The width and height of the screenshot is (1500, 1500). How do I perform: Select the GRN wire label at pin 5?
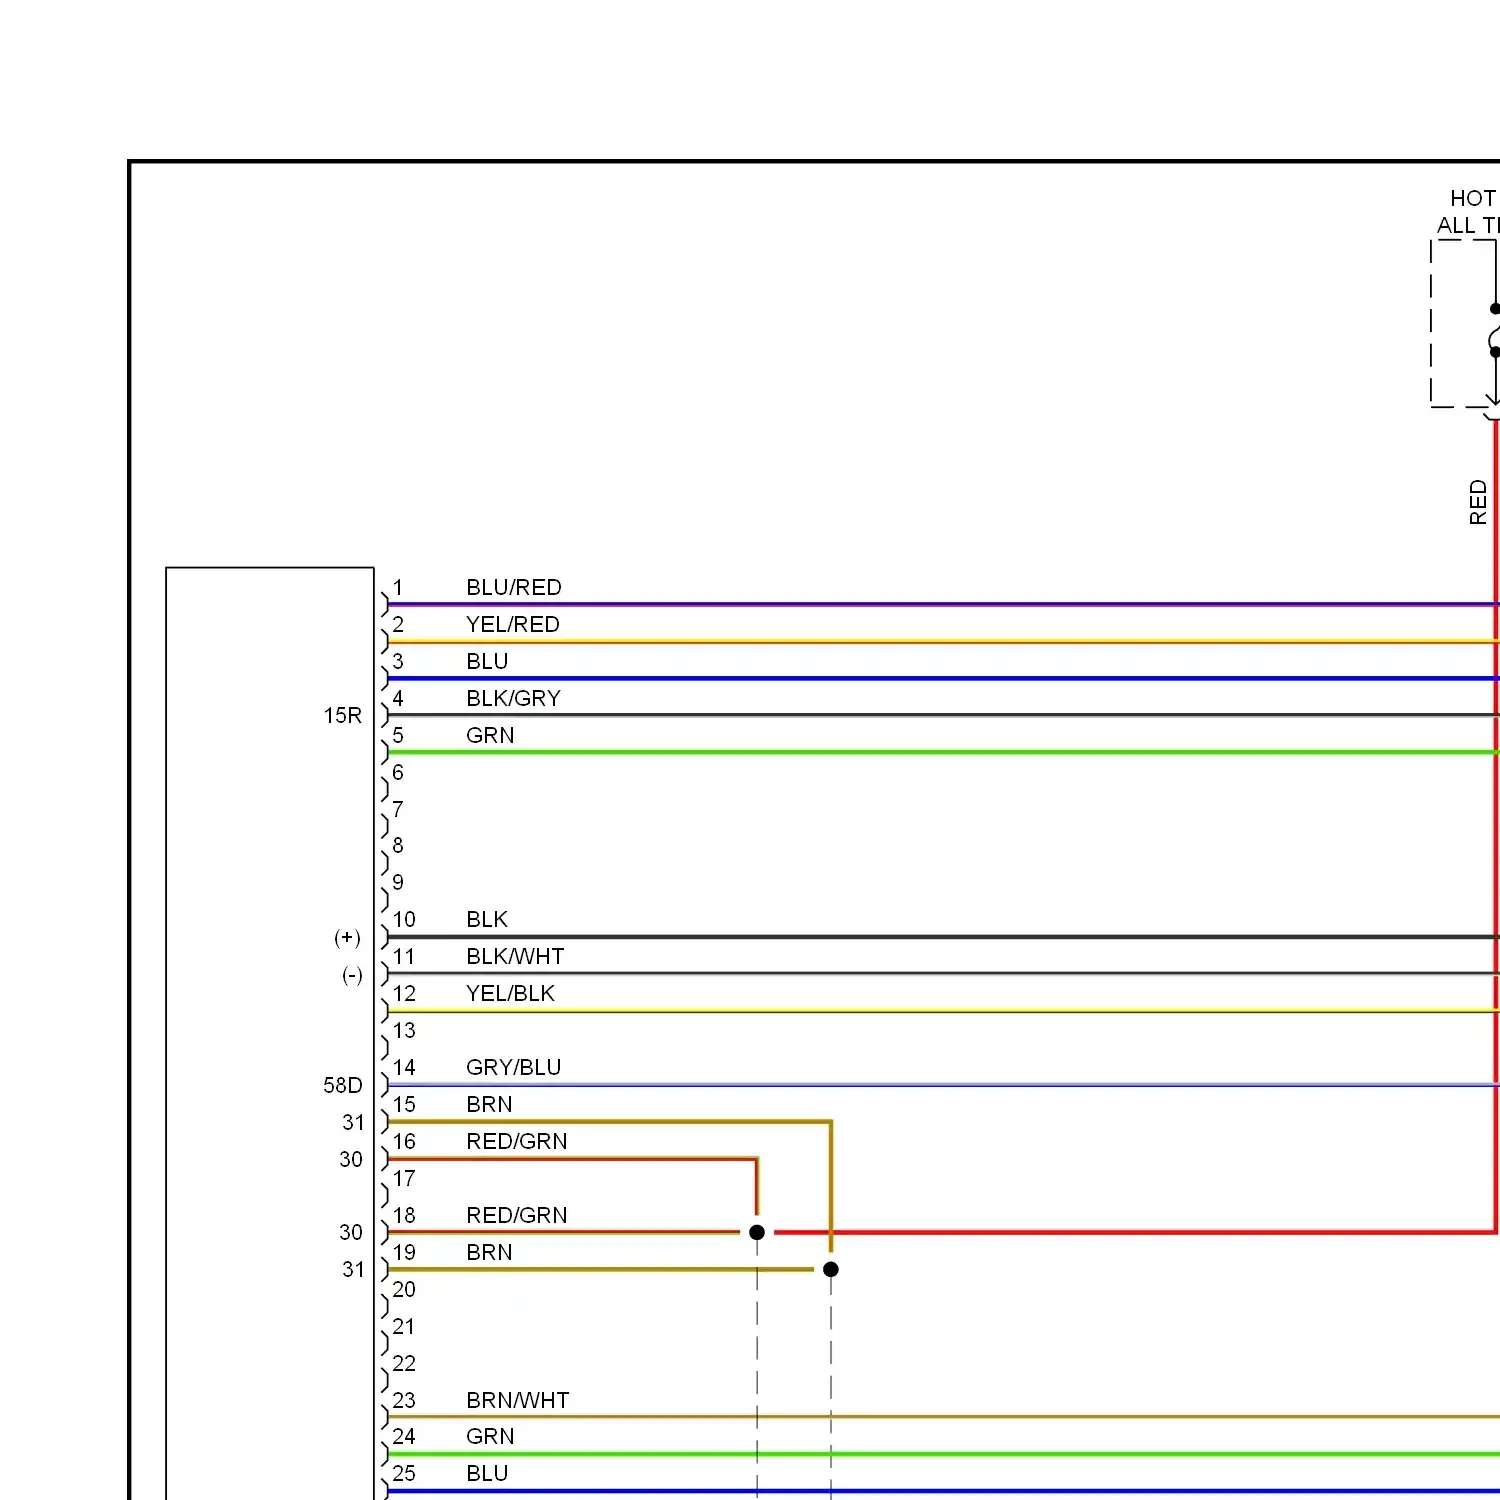490,735
